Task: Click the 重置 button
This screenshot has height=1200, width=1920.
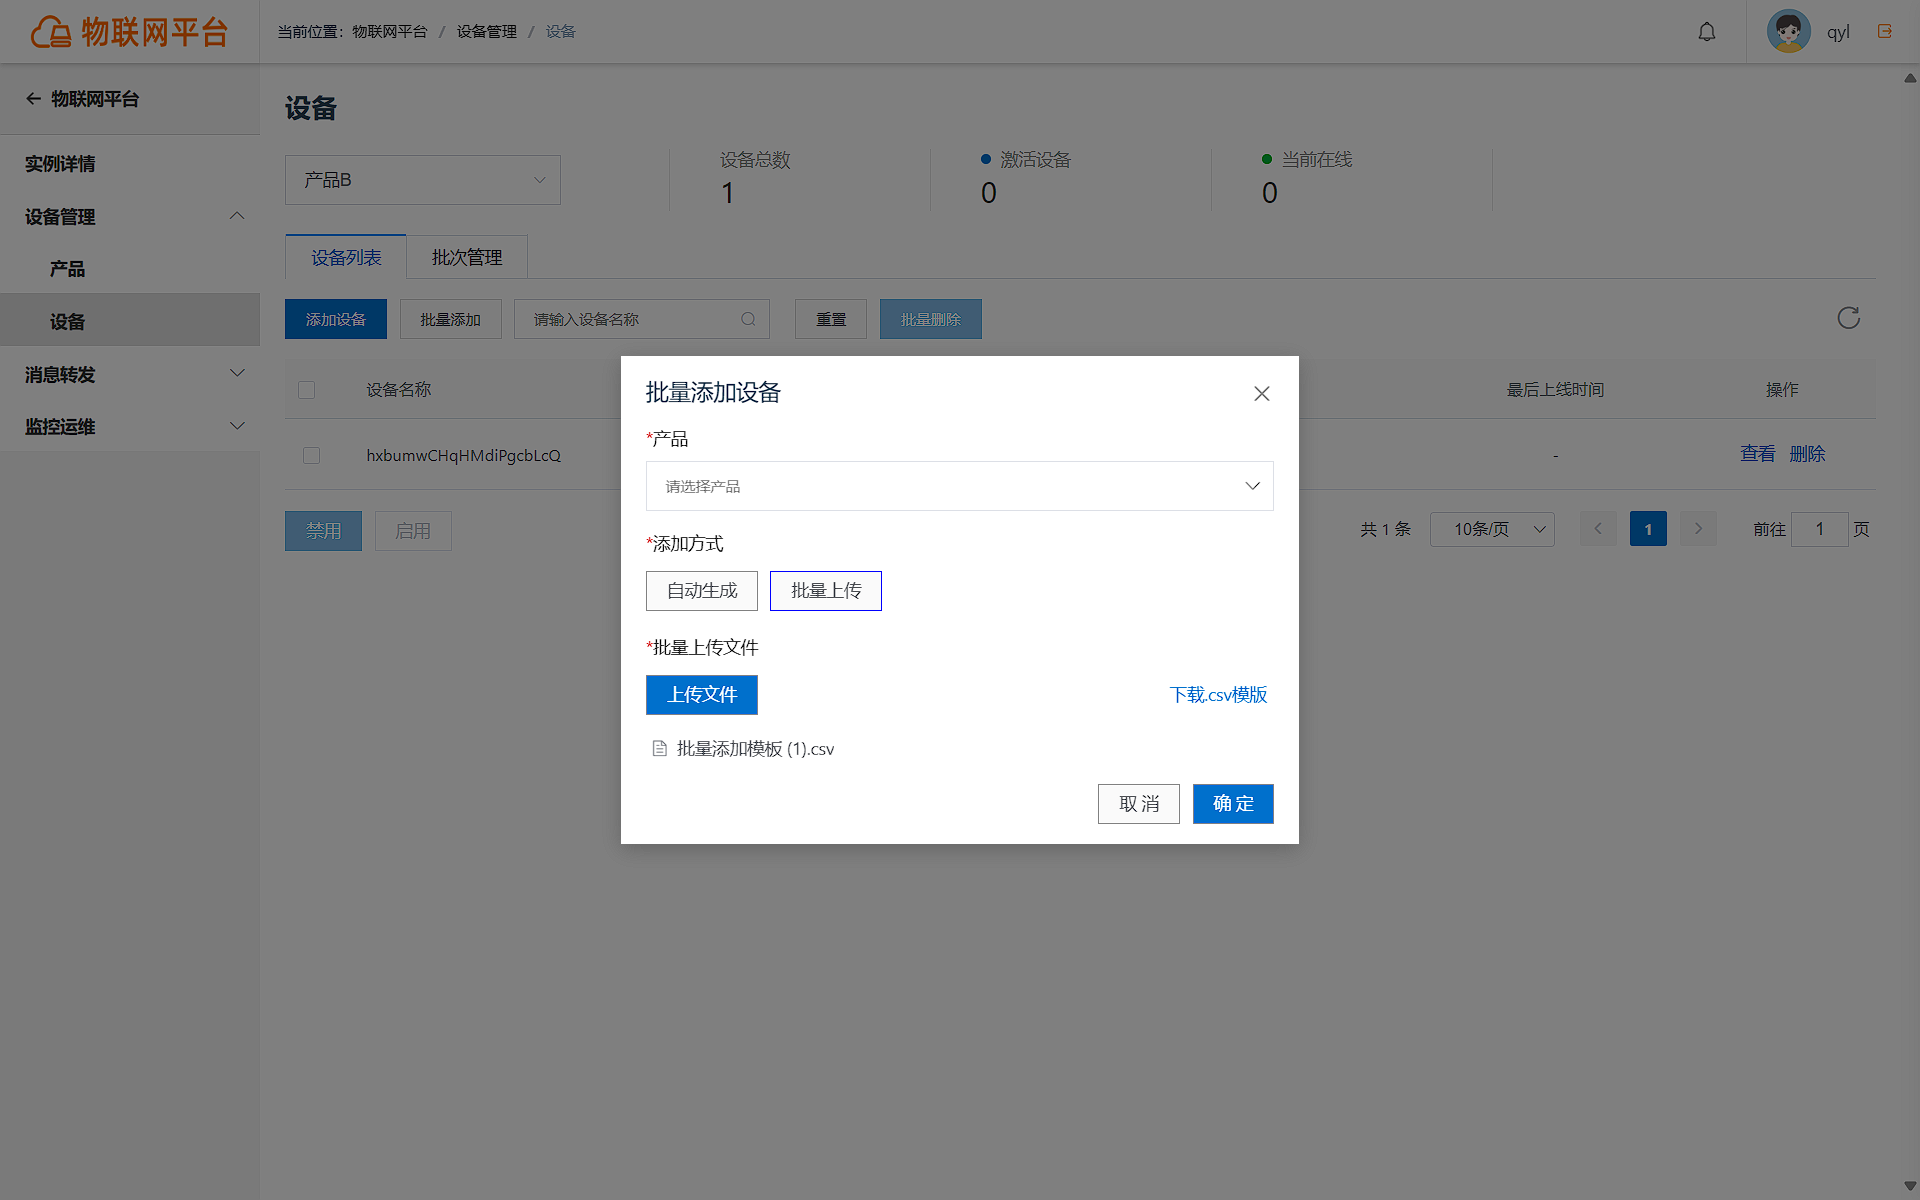Action: pos(831,319)
